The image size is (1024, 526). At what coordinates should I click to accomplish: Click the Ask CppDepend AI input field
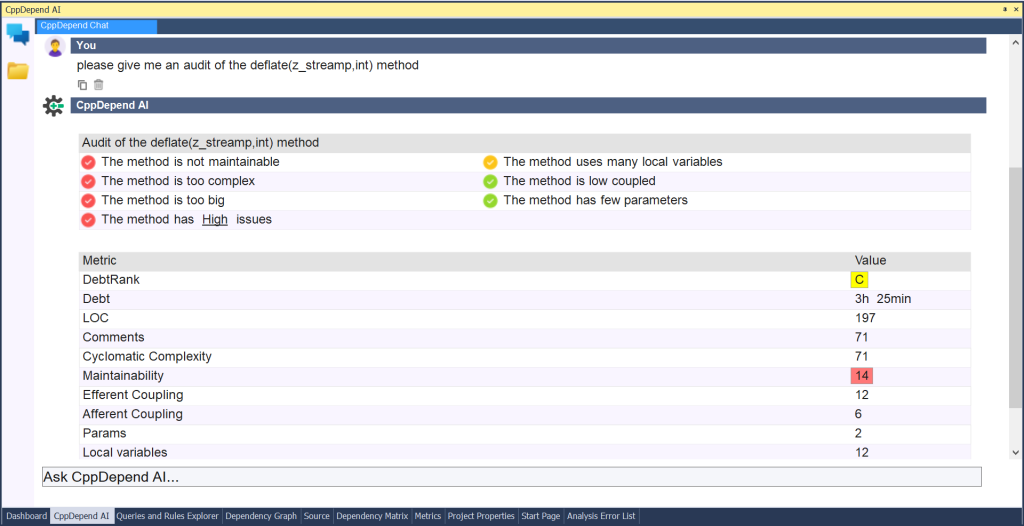point(511,477)
